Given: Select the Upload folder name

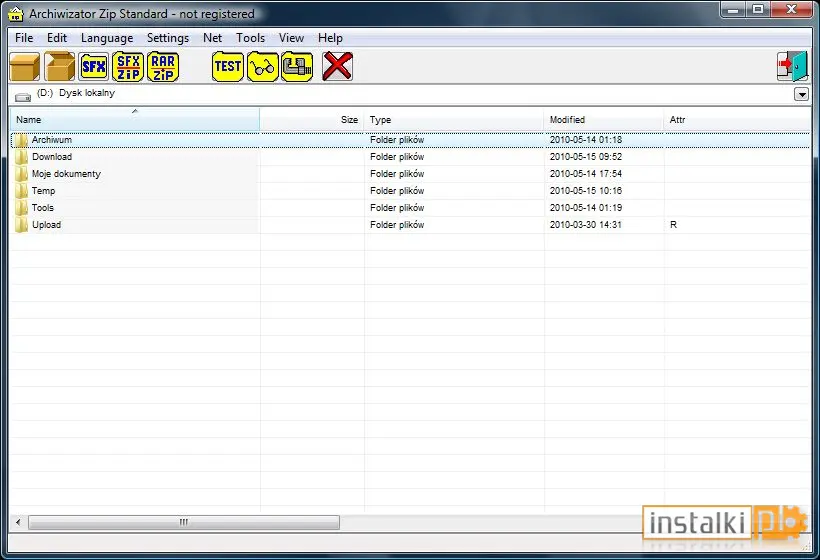Looking at the screenshot, I should (x=47, y=225).
